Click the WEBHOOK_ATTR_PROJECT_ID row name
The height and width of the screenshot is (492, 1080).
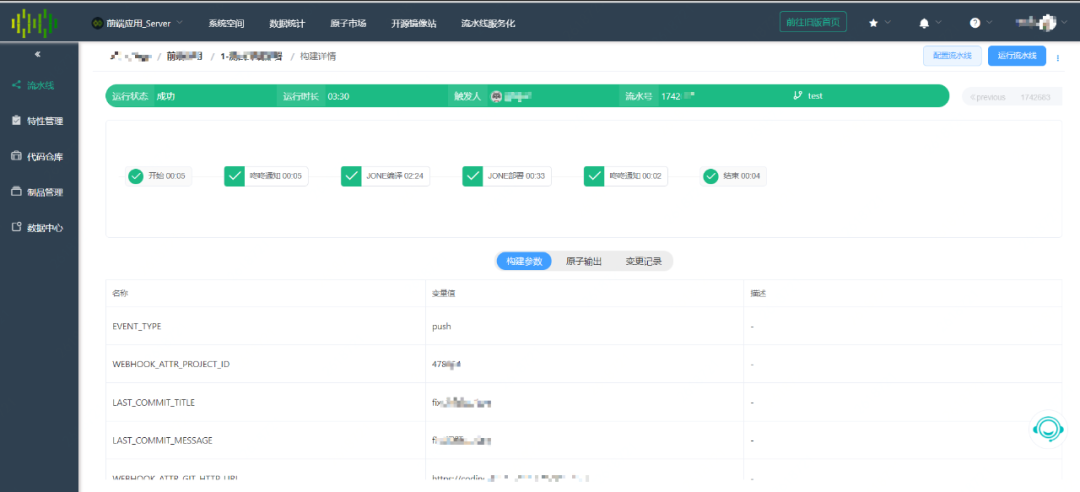coord(171,364)
